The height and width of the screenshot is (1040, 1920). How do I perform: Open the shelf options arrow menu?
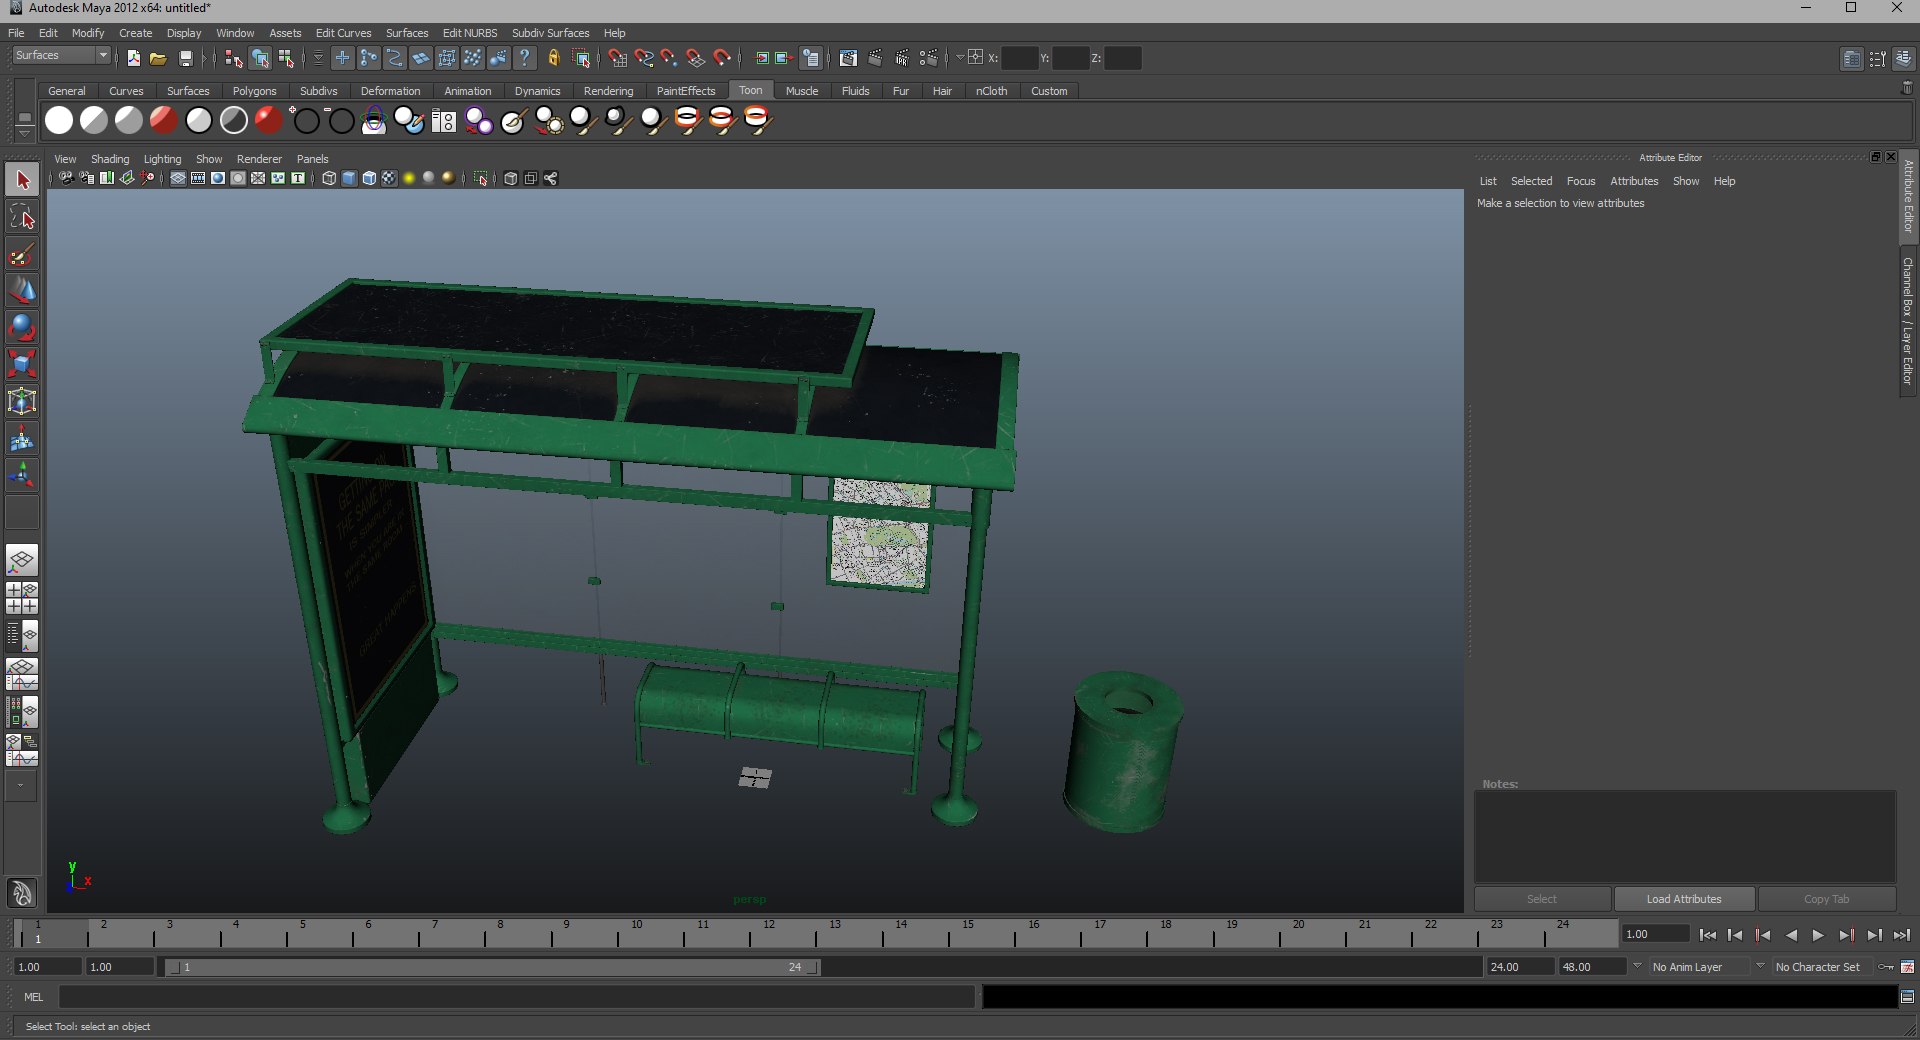point(25,134)
